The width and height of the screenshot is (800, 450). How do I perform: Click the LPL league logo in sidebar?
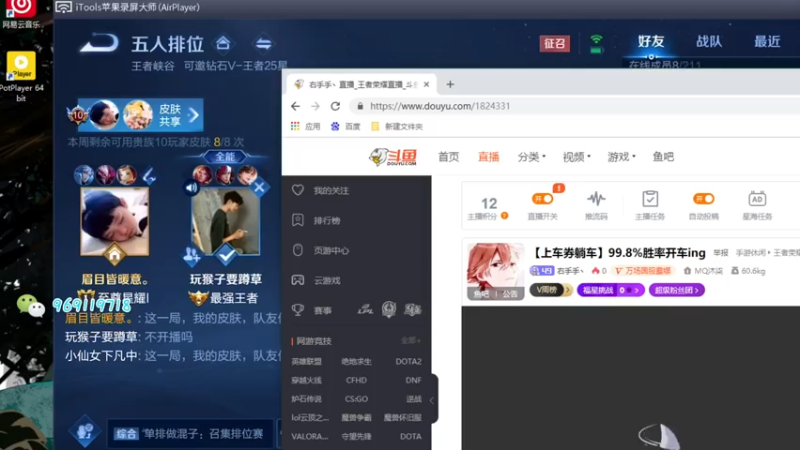tap(365, 310)
